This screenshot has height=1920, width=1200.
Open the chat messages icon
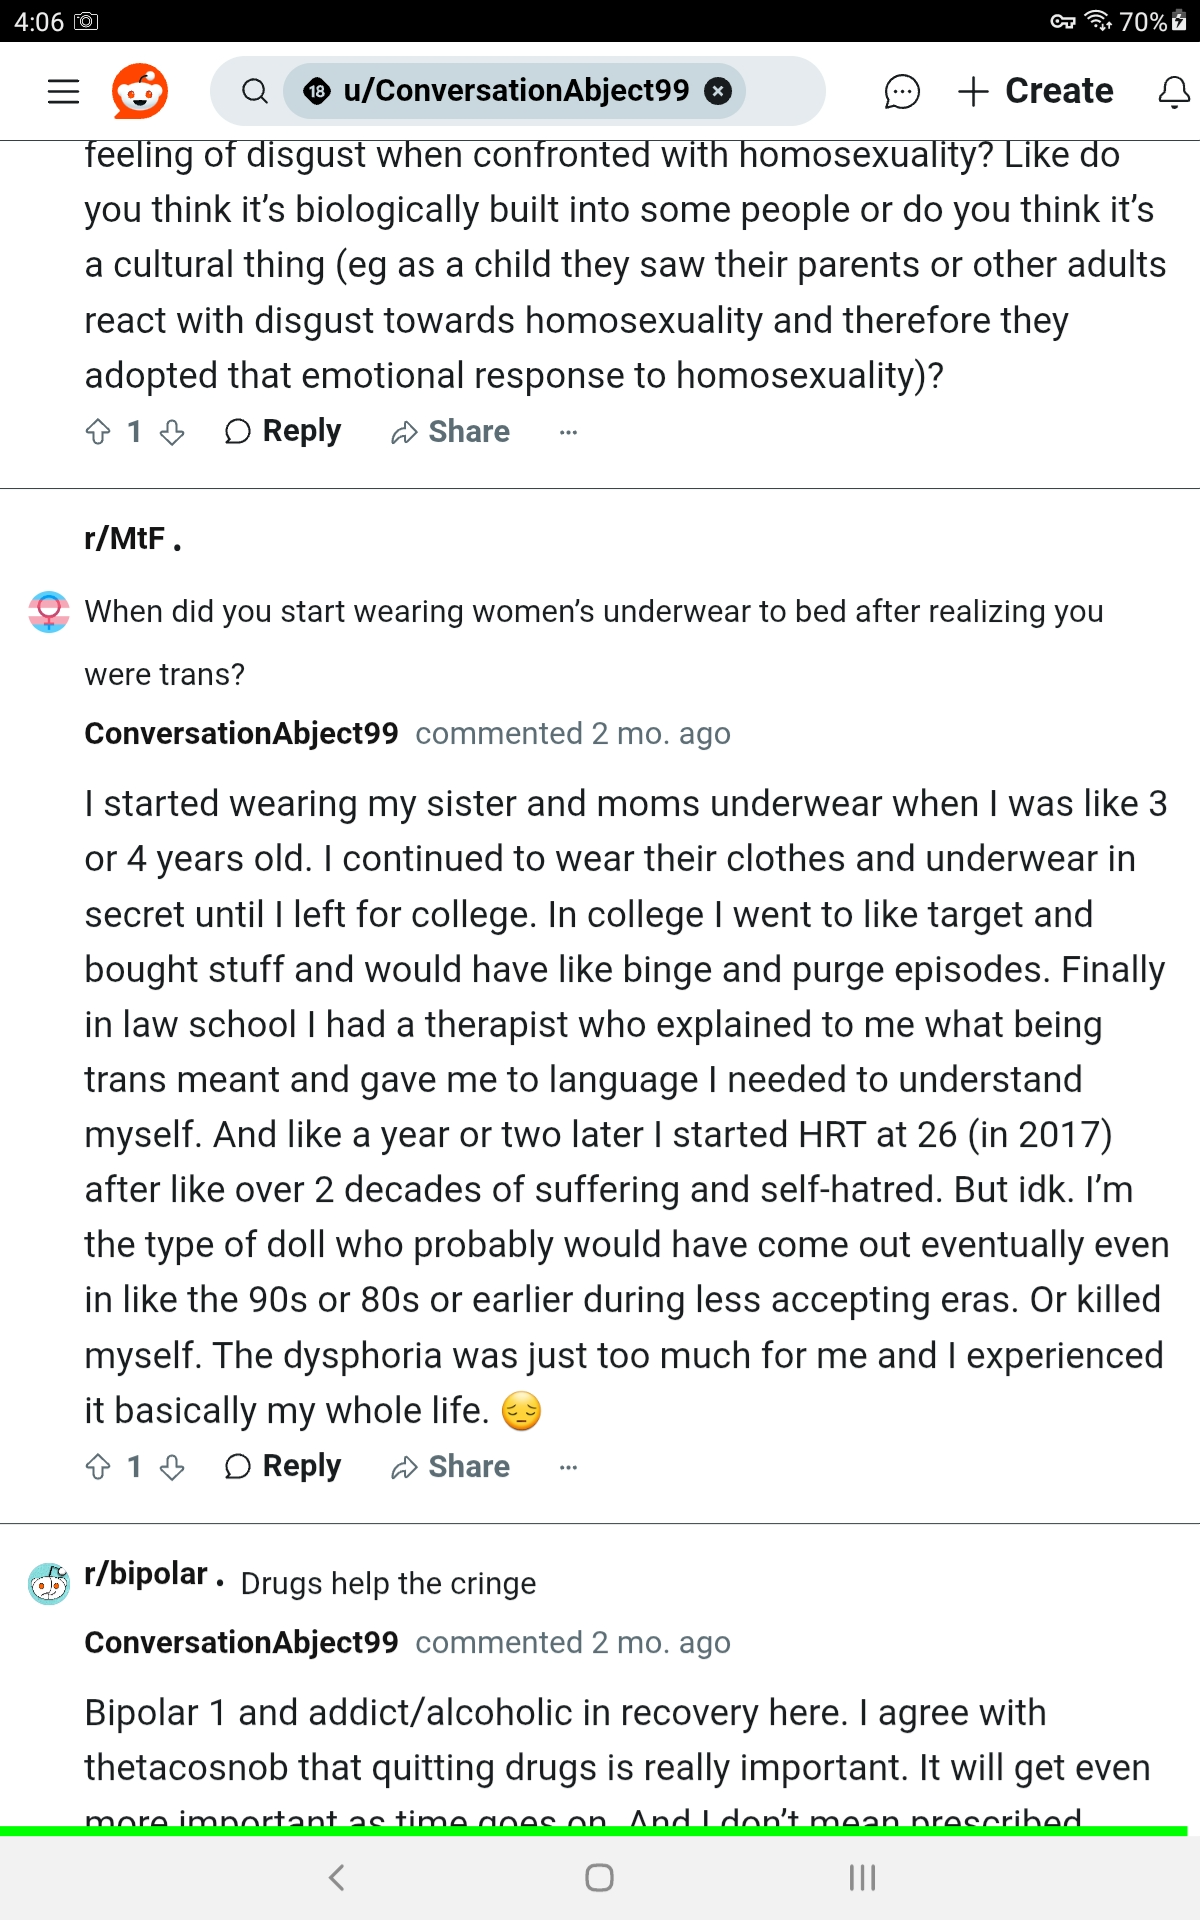(901, 91)
